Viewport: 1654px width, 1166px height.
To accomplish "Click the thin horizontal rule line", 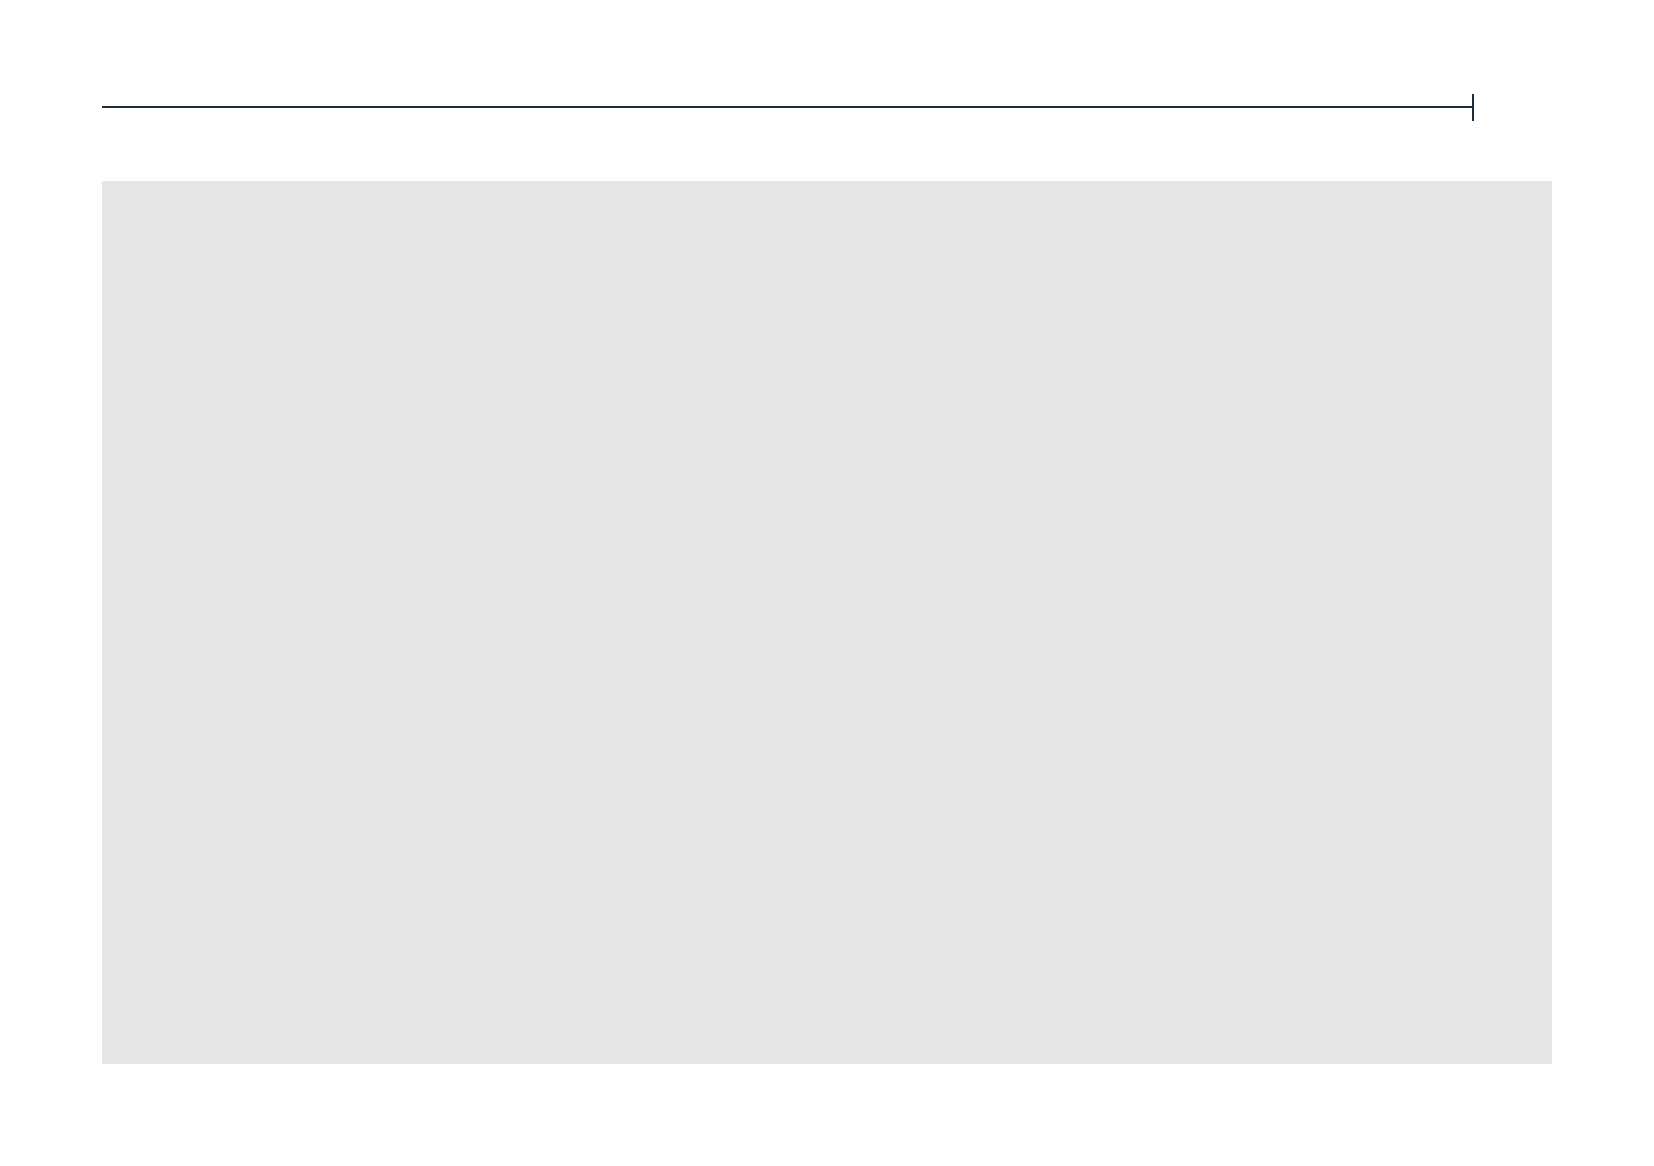I will [x=787, y=107].
